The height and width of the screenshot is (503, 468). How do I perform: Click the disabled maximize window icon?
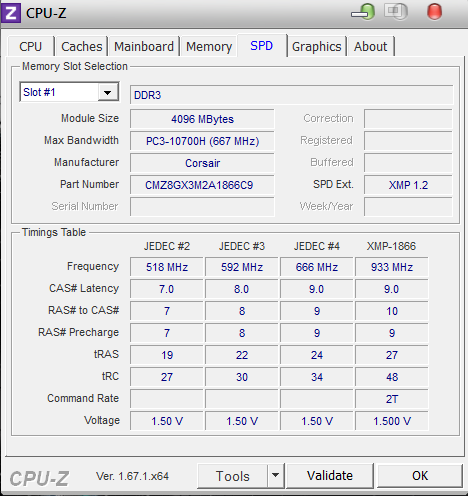pyautogui.click(x=396, y=11)
